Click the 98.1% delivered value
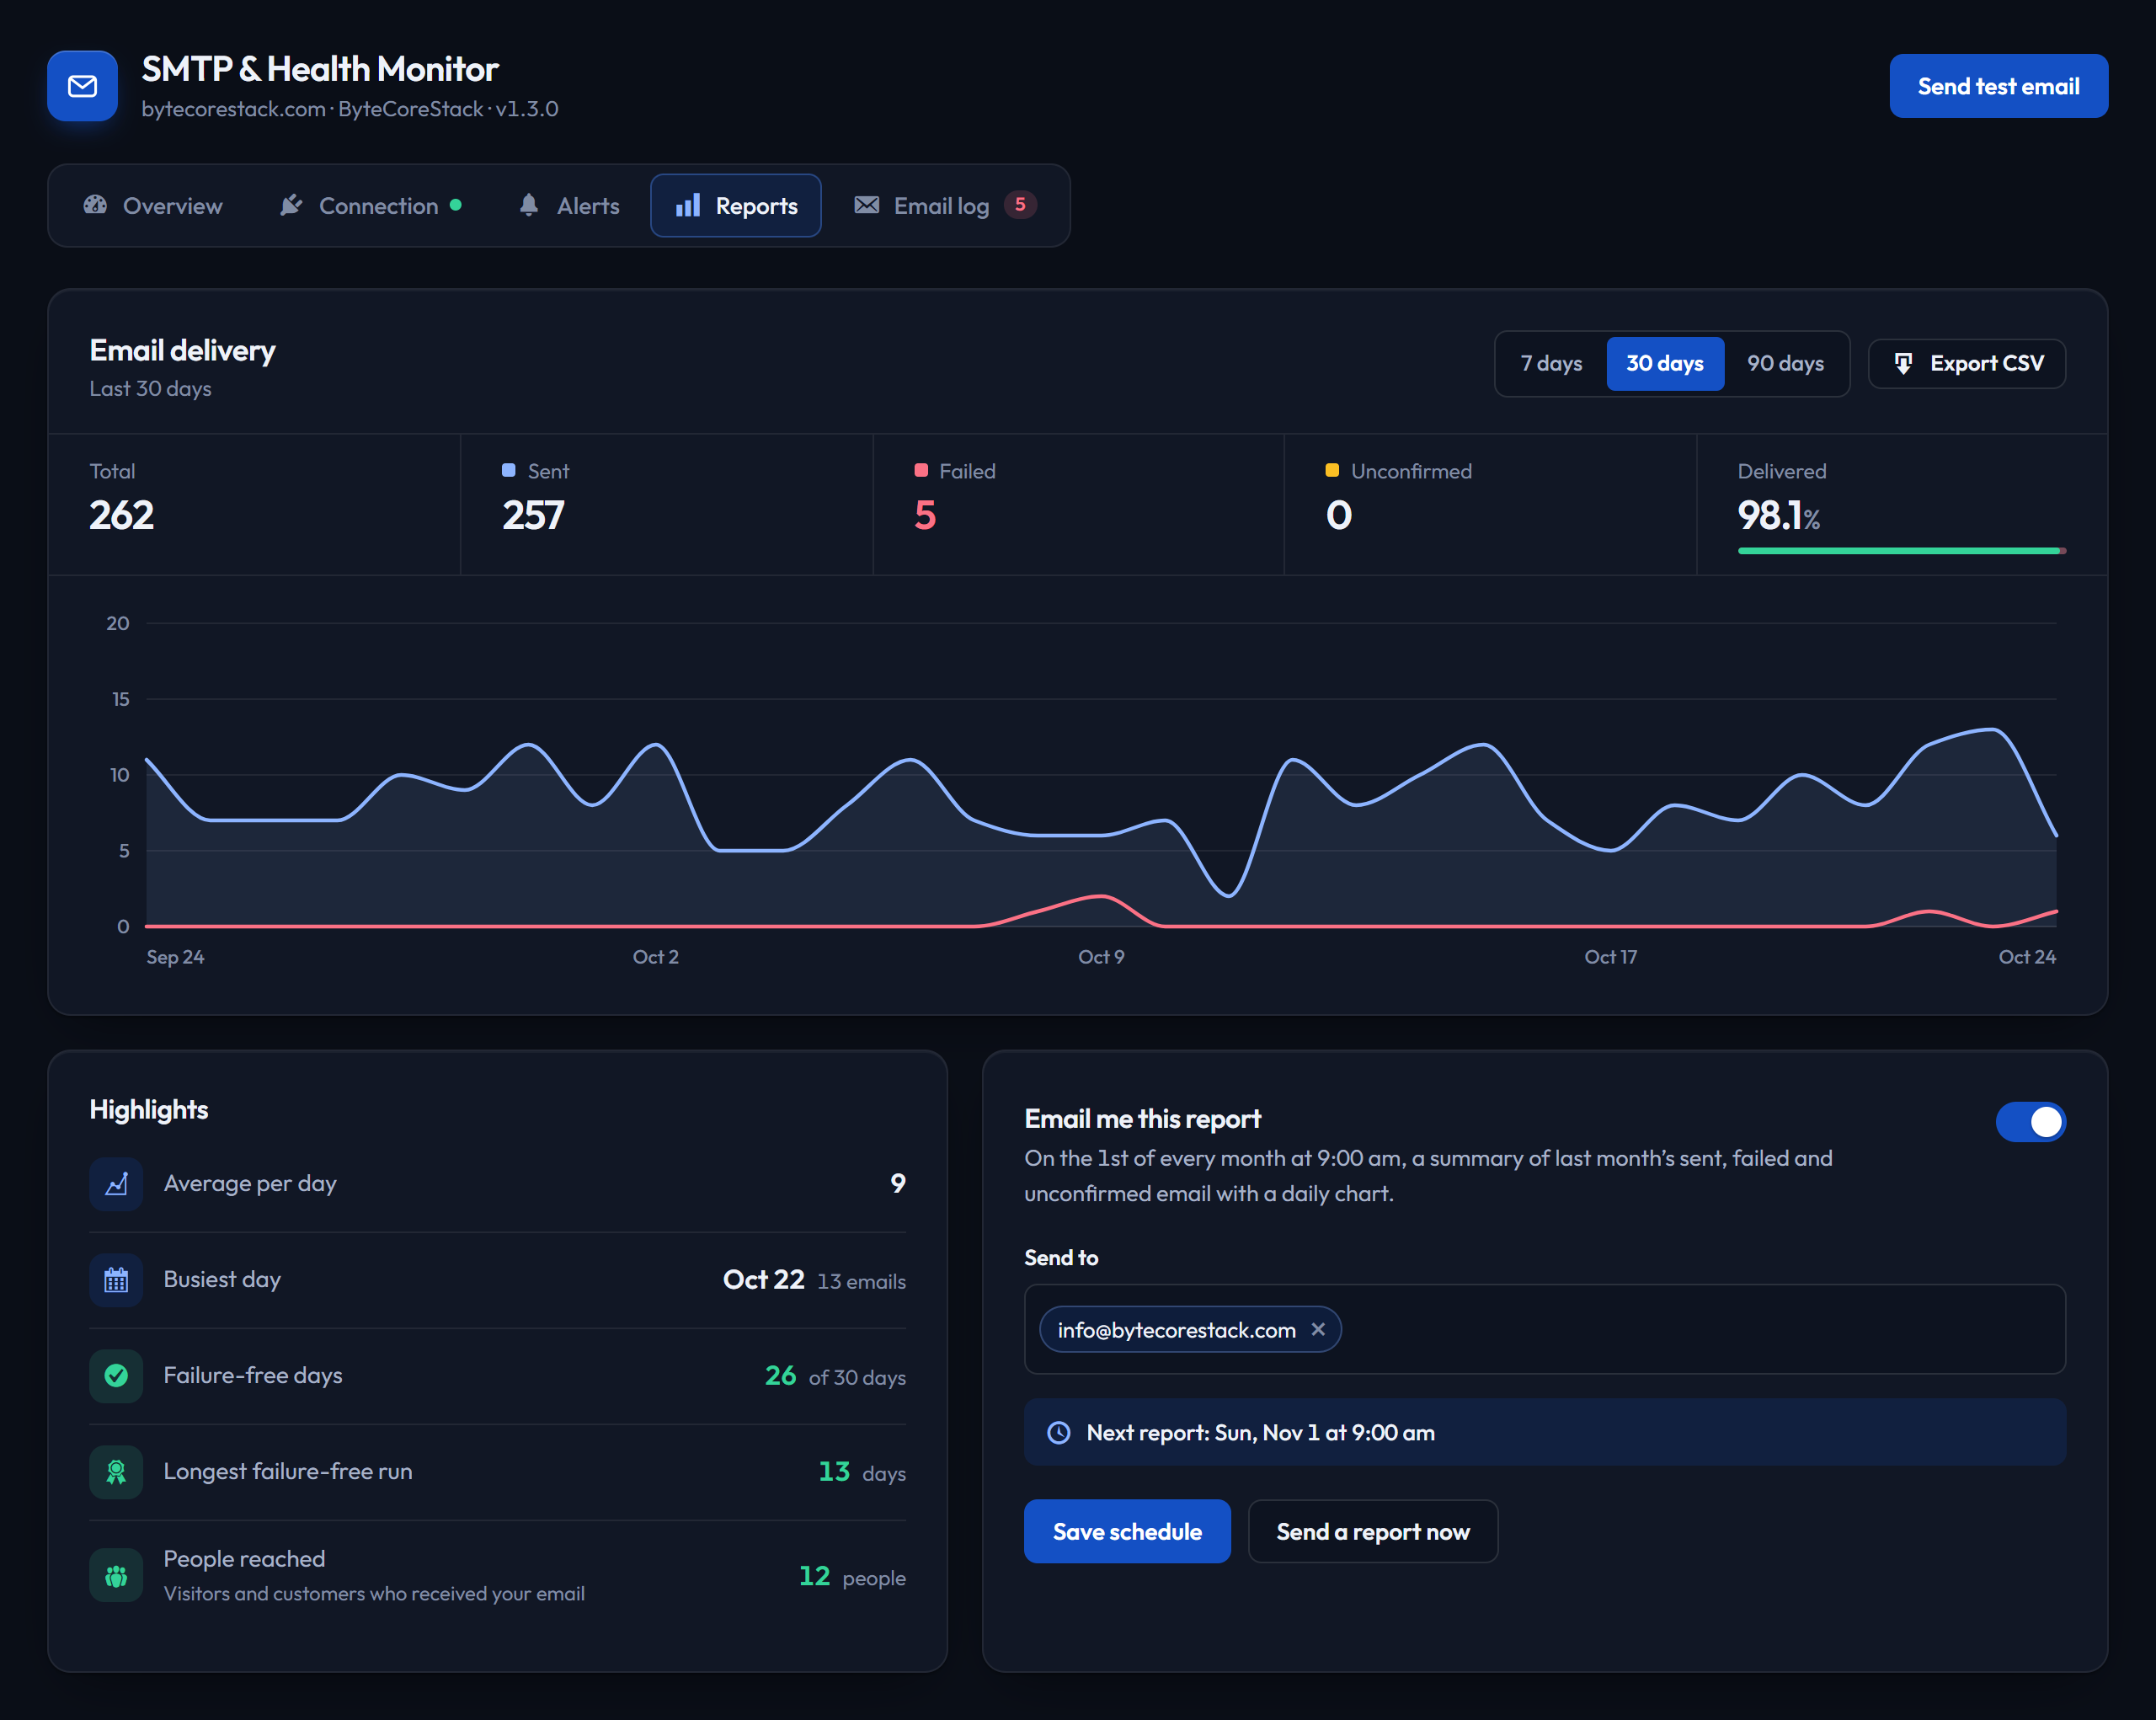 point(1779,516)
